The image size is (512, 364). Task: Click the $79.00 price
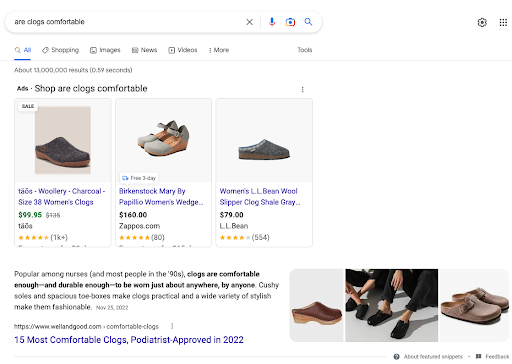point(231,215)
